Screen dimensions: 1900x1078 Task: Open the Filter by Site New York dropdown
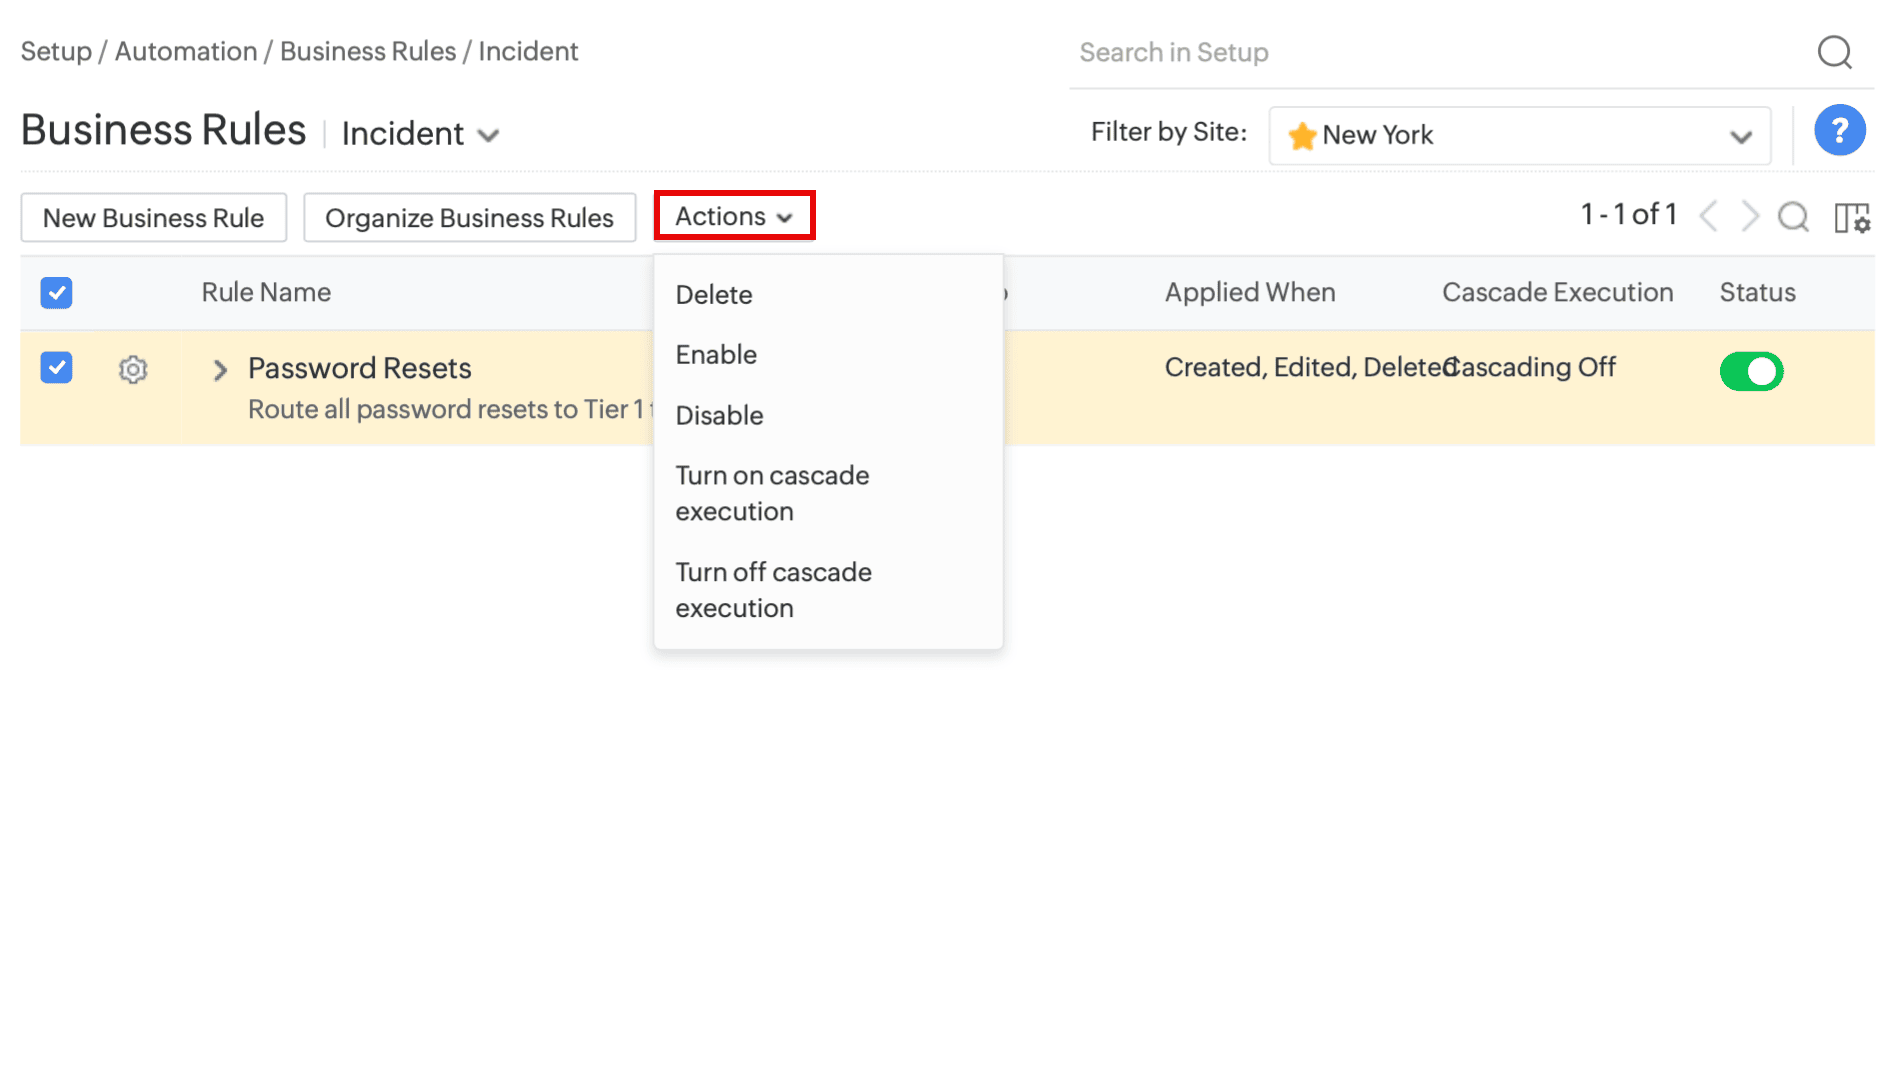tap(1519, 135)
